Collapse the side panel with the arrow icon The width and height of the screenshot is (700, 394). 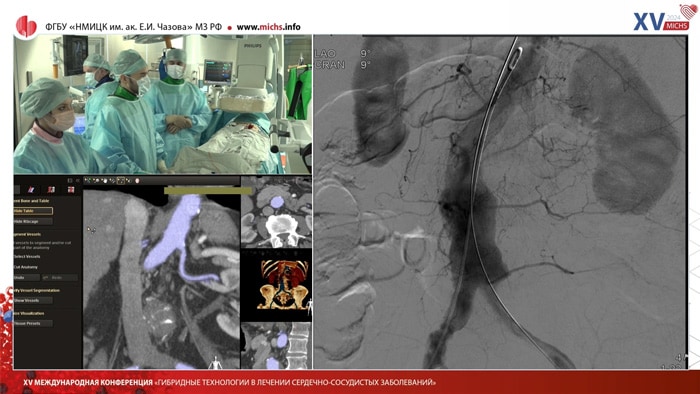point(78,181)
